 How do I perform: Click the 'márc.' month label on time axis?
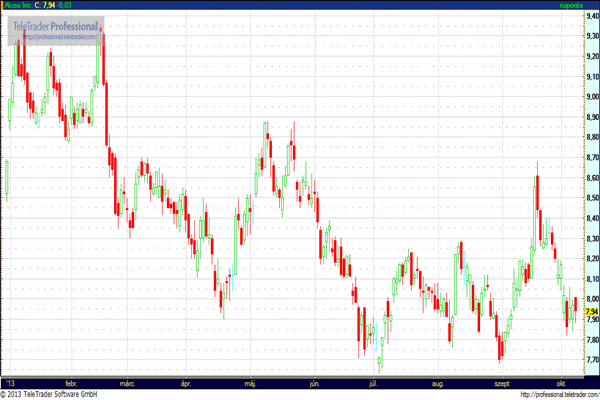tap(127, 382)
